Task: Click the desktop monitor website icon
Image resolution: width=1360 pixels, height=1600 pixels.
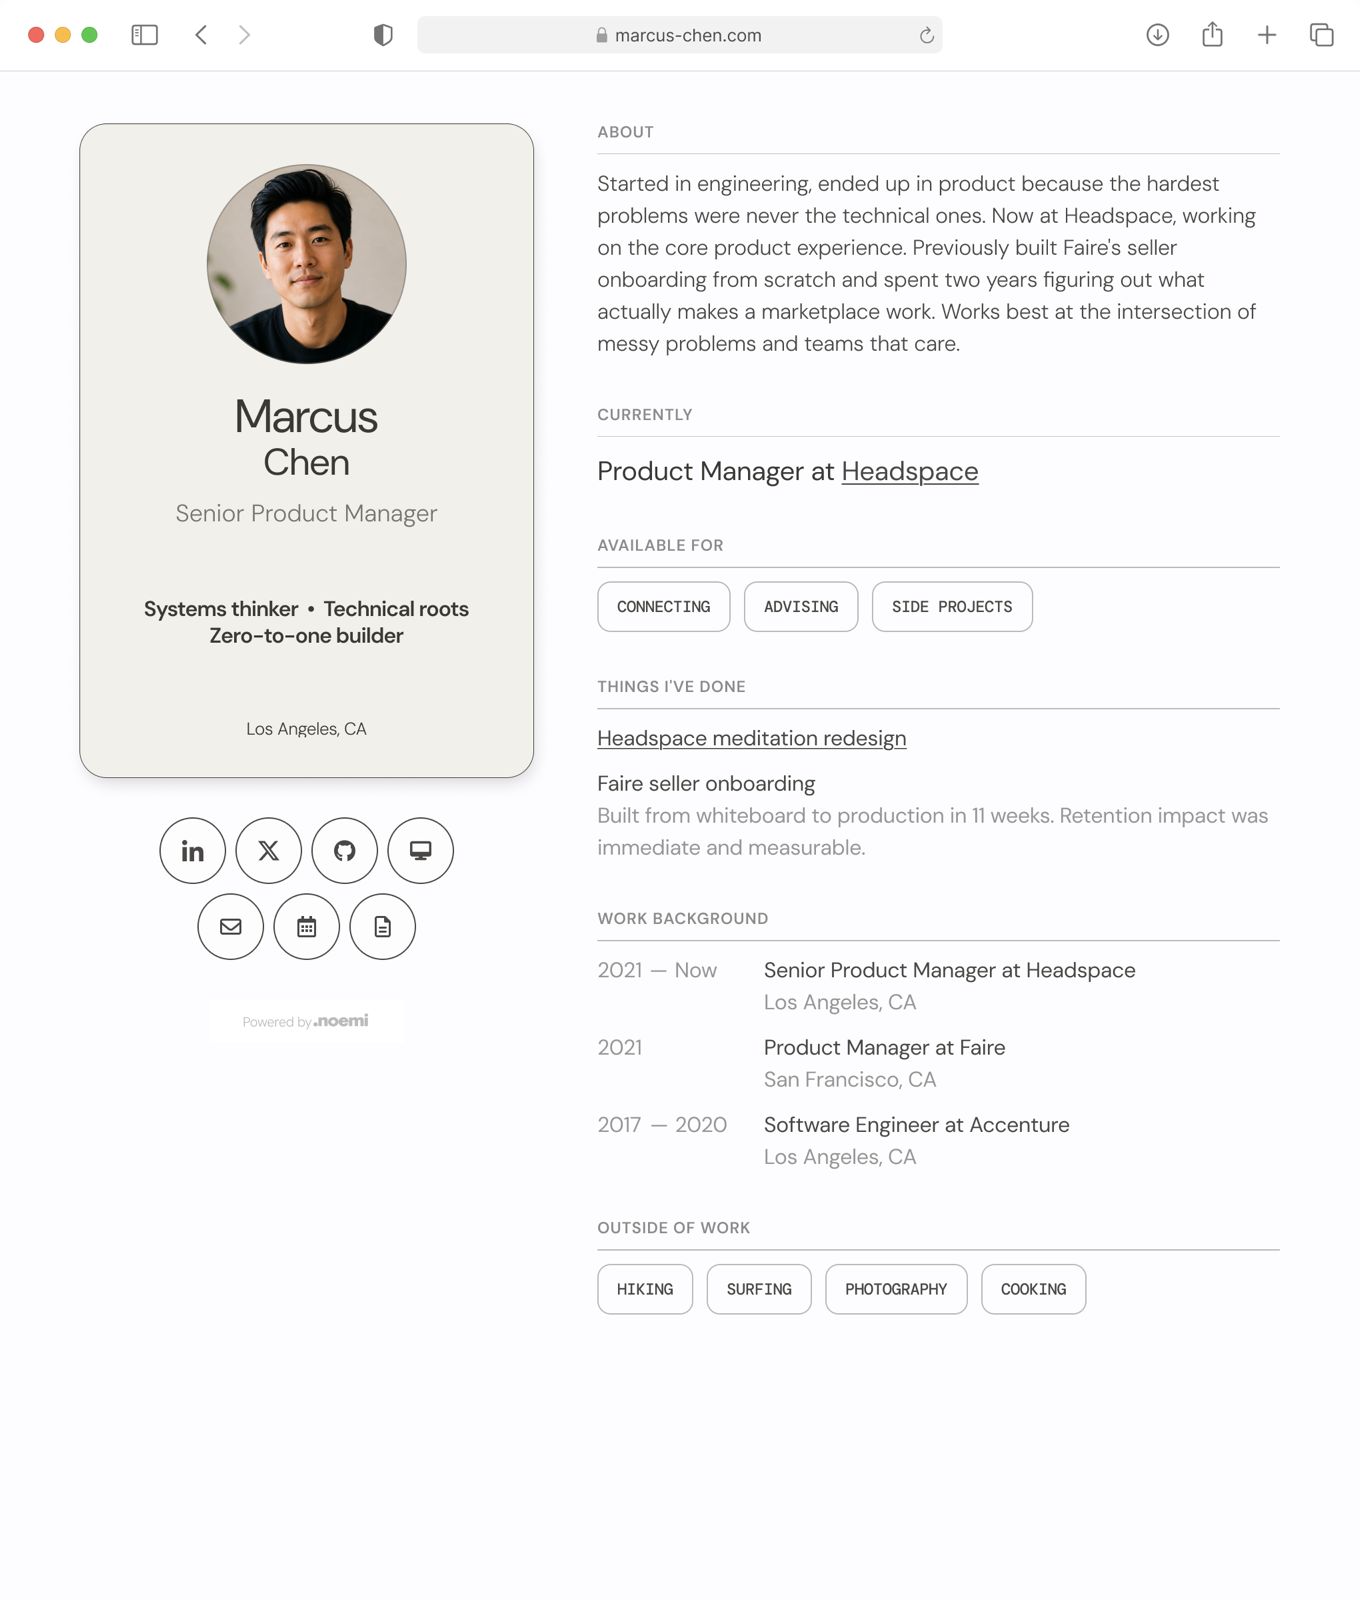Action: (420, 851)
